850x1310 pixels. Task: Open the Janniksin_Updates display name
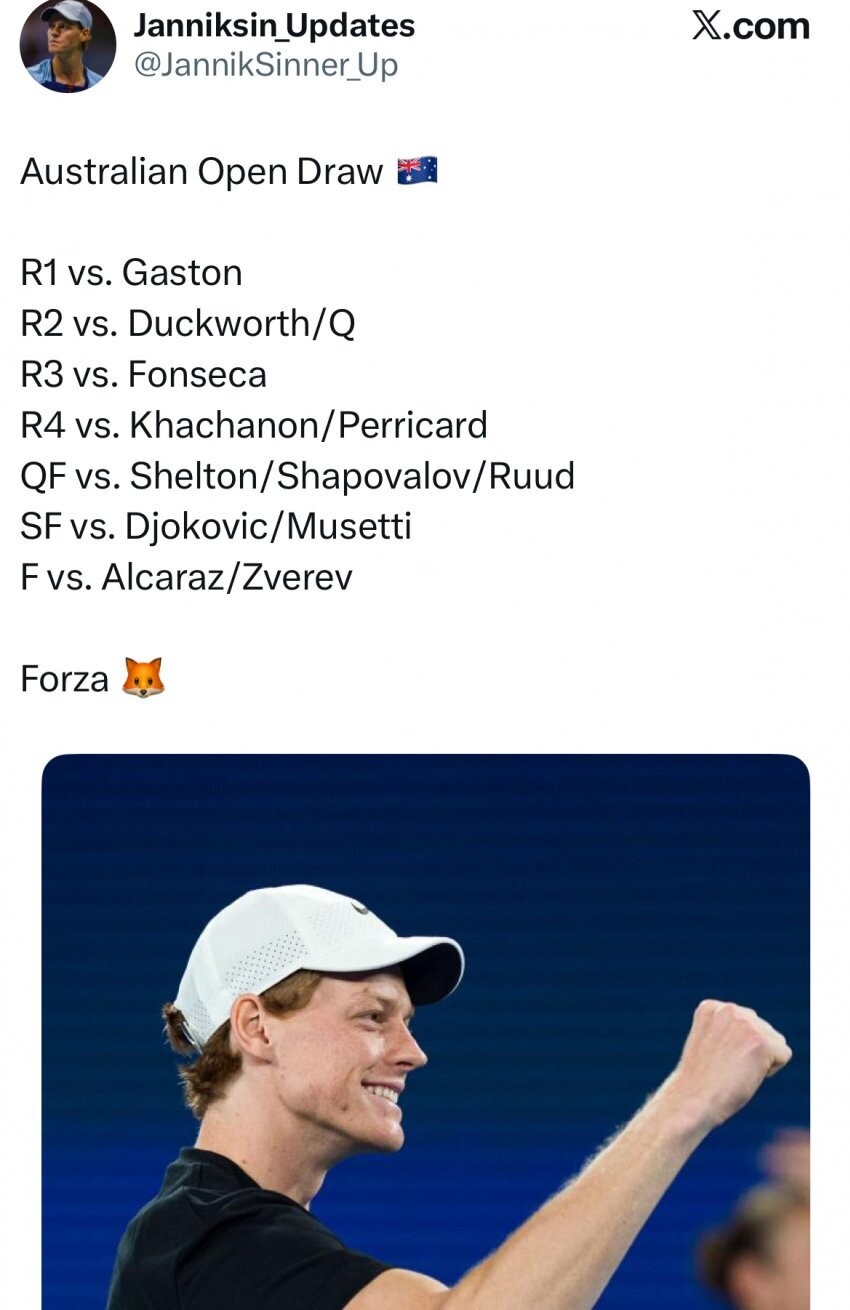click(x=274, y=26)
